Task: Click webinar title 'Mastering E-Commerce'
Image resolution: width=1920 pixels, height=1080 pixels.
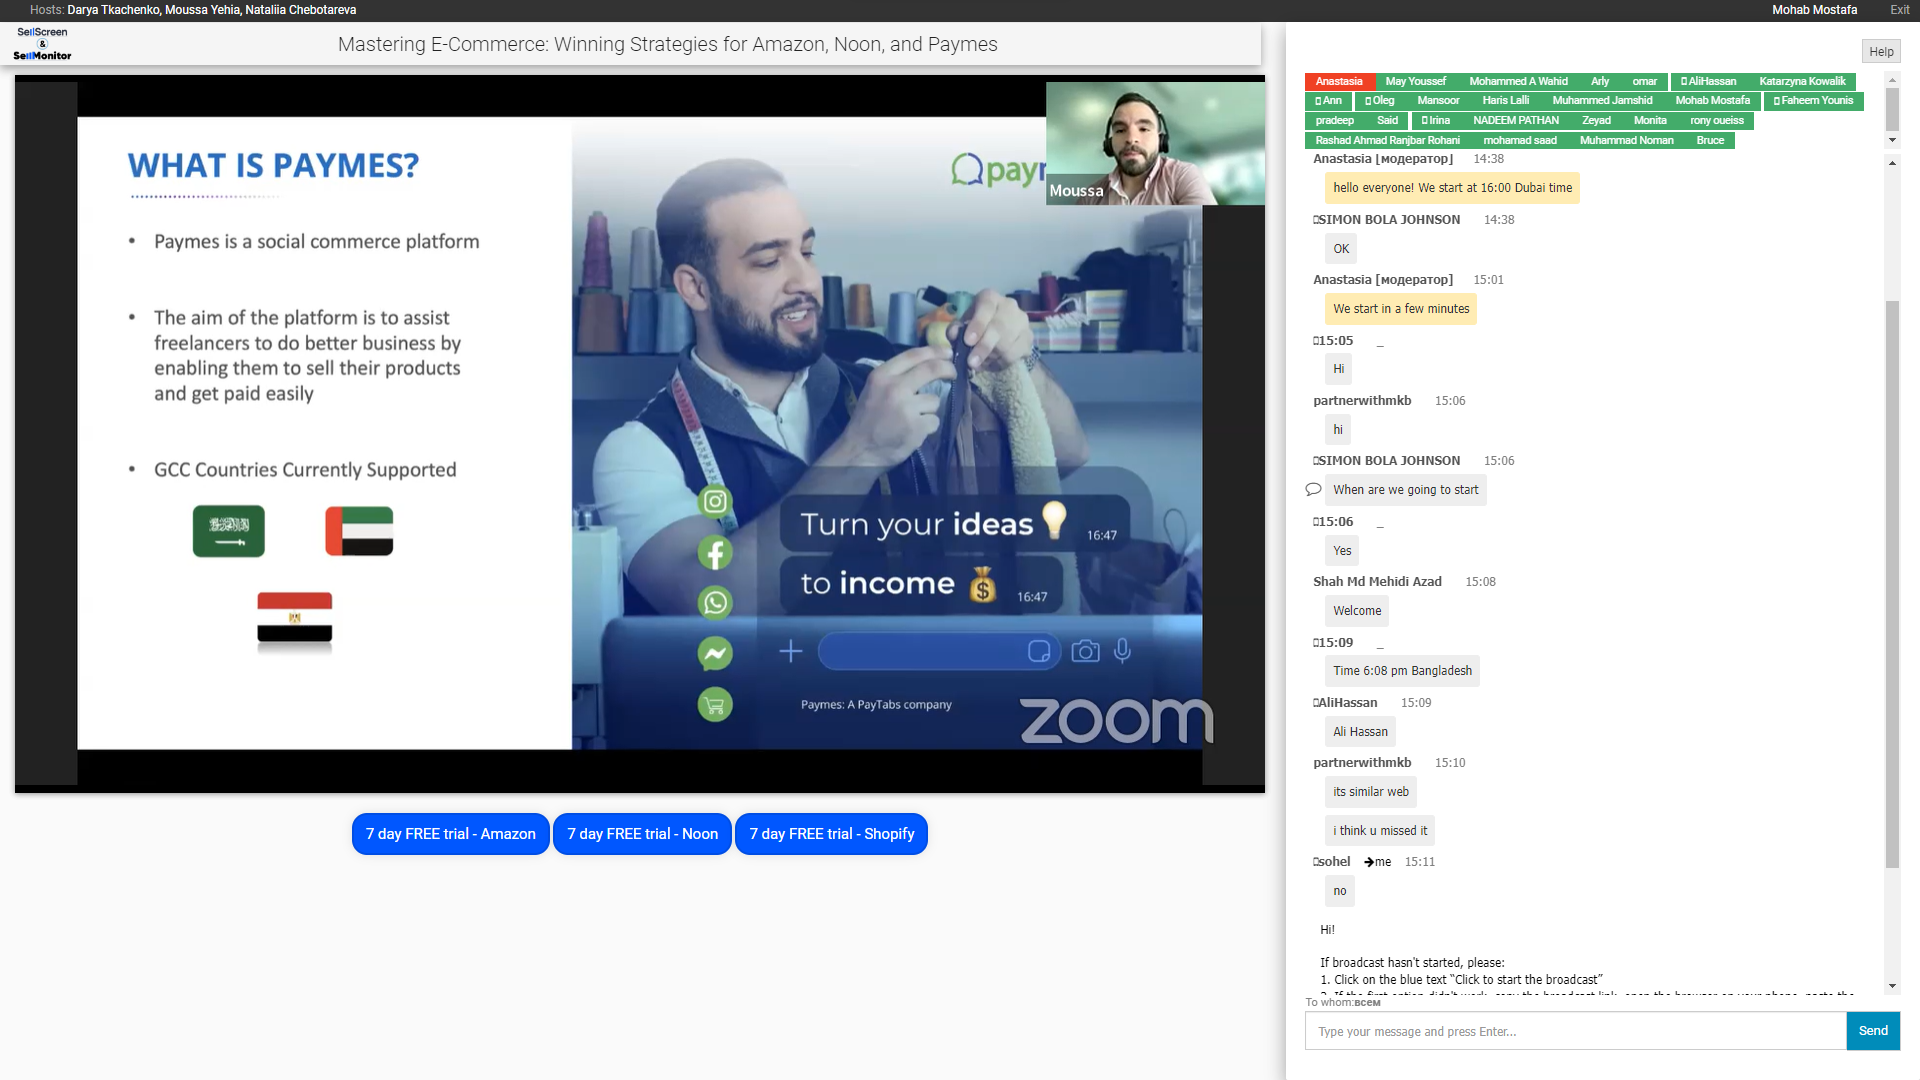Action: tap(668, 44)
